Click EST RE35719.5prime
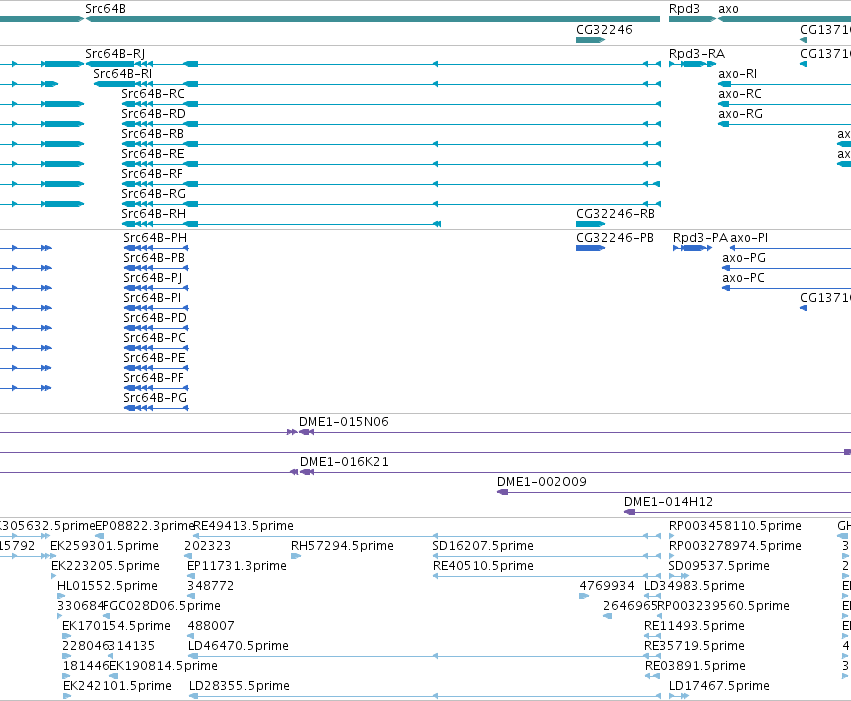This screenshot has width=851, height=701. tap(652, 656)
